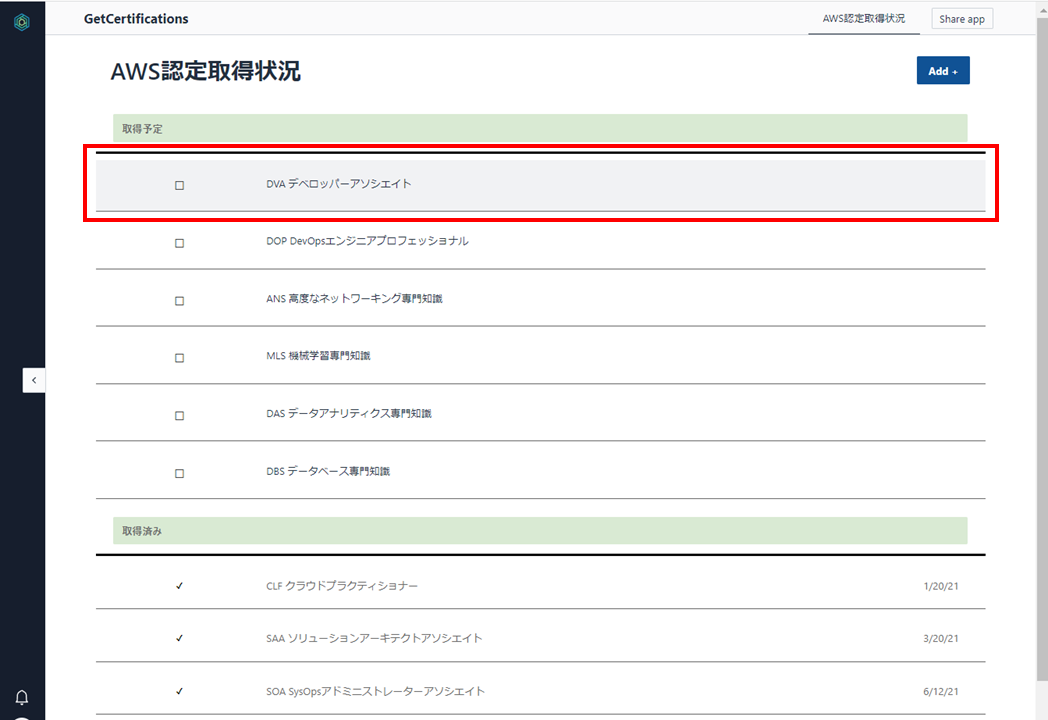This screenshot has width=1048, height=720.
Task: Check the DBS データベース専門知識 checkbox
Action: click(x=179, y=473)
